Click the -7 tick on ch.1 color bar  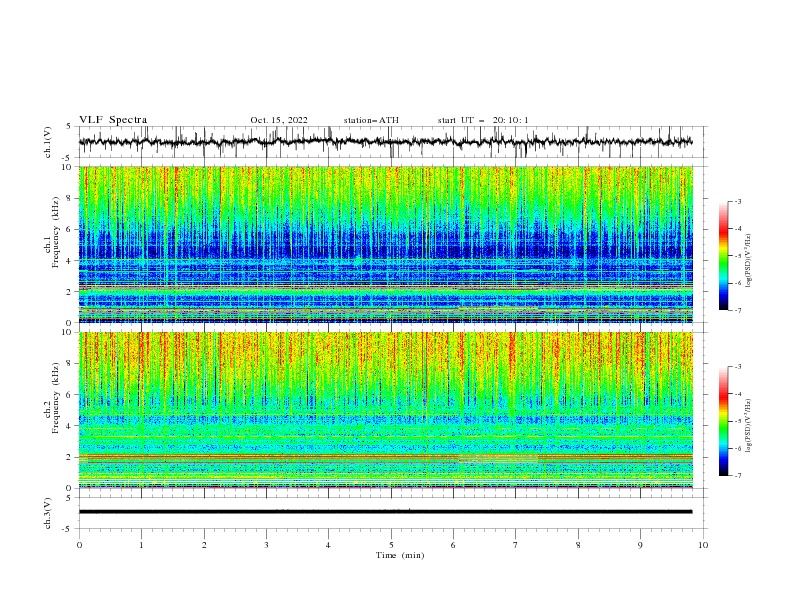738,310
